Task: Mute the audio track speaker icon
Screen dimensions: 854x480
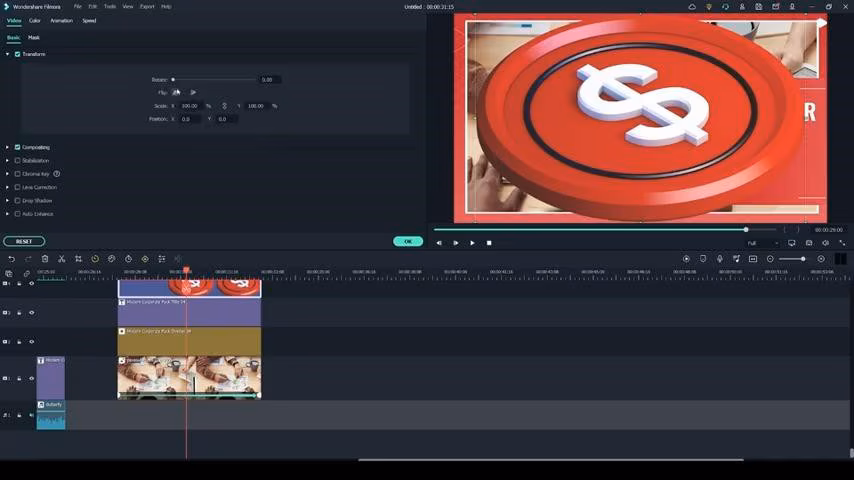Action: point(32,415)
